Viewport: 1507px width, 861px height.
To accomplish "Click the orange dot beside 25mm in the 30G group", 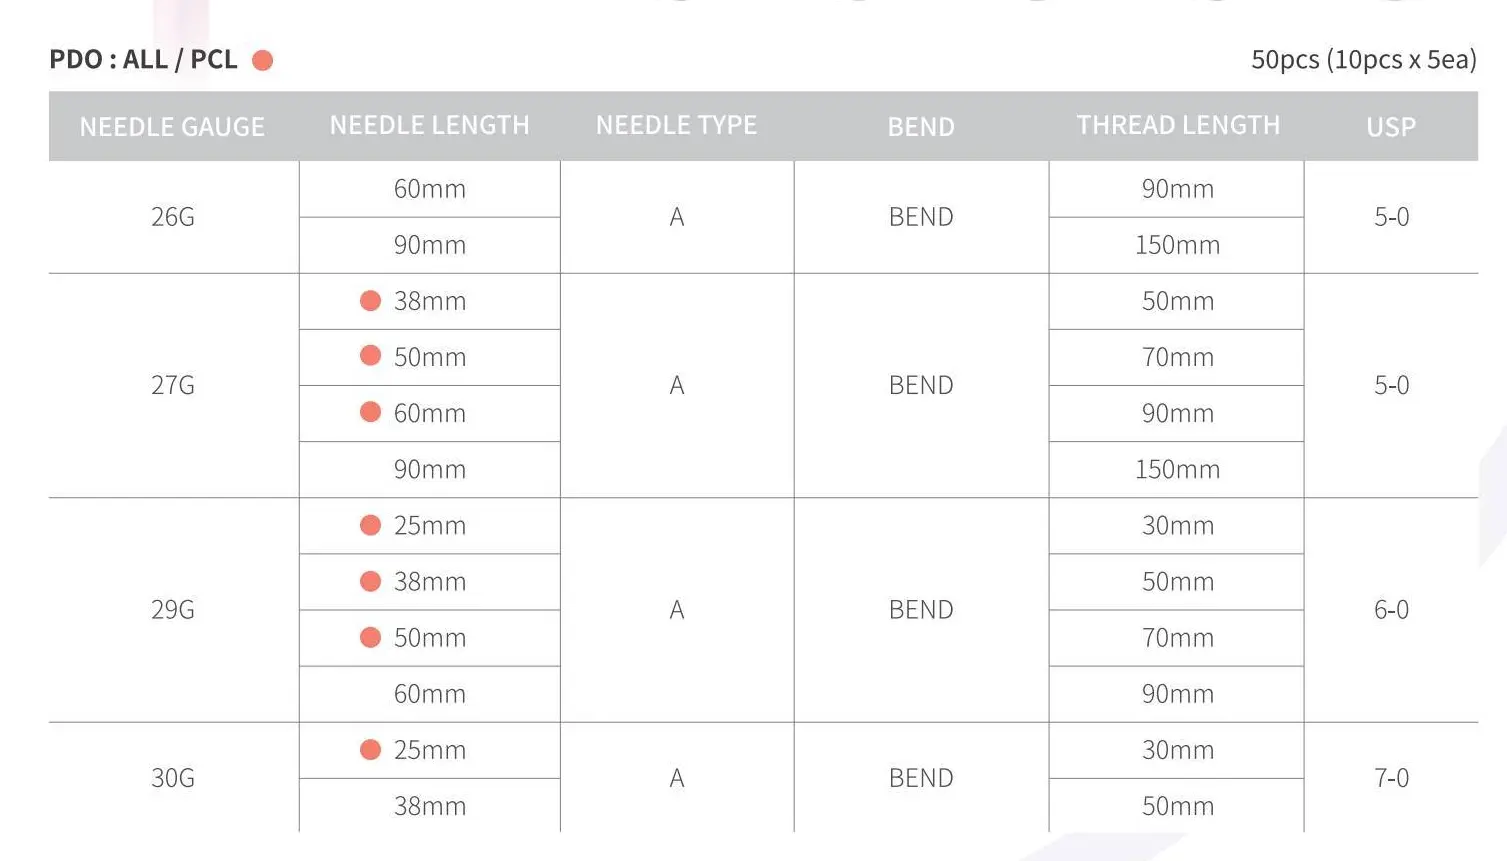I will [x=371, y=749].
